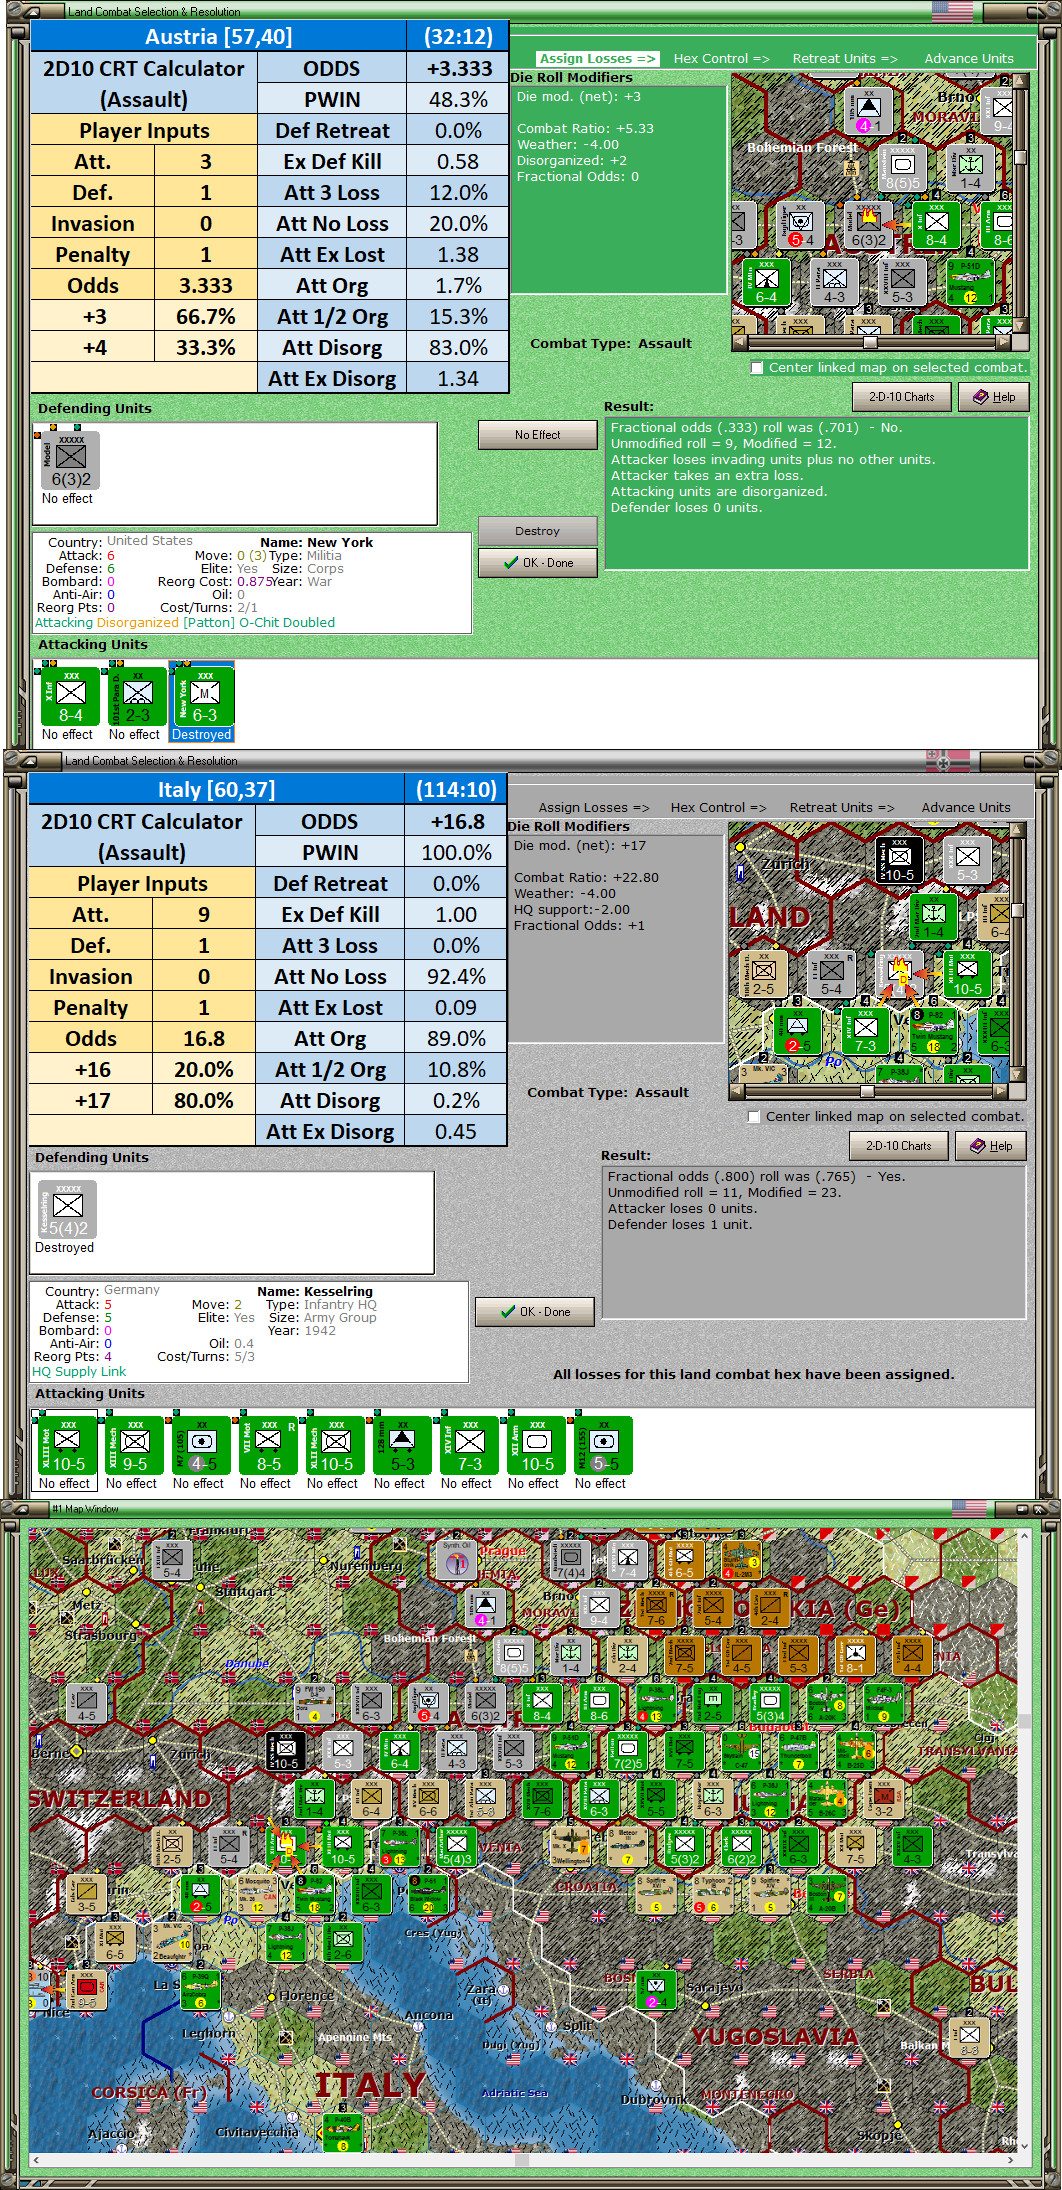Click P-82 Twin Mustang on Italy mini-map
The width and height of the screenshot is (1062, 2190).
pos(934,1033)
